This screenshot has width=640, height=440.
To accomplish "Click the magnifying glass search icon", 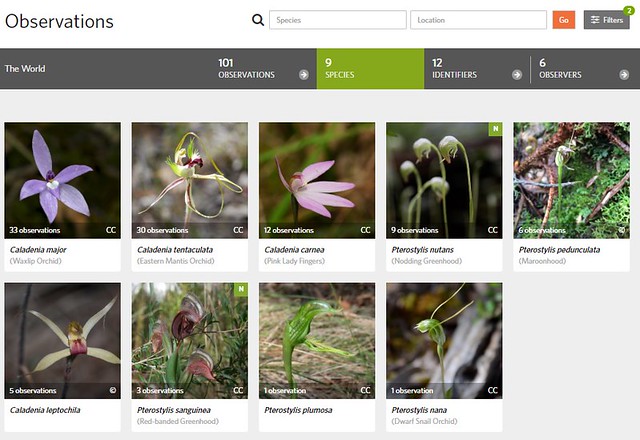I will 258,20.
